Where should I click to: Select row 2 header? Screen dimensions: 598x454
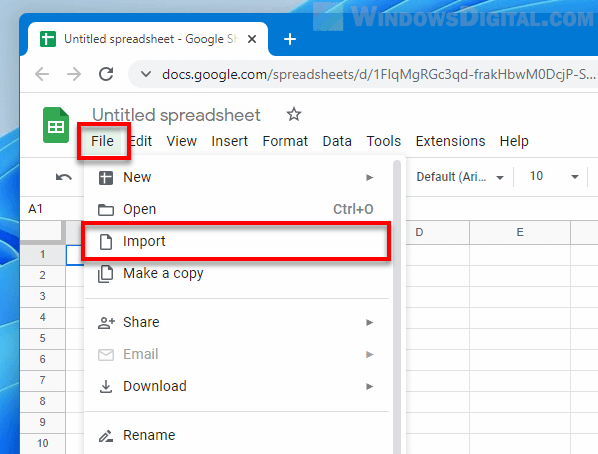[43, 275]
